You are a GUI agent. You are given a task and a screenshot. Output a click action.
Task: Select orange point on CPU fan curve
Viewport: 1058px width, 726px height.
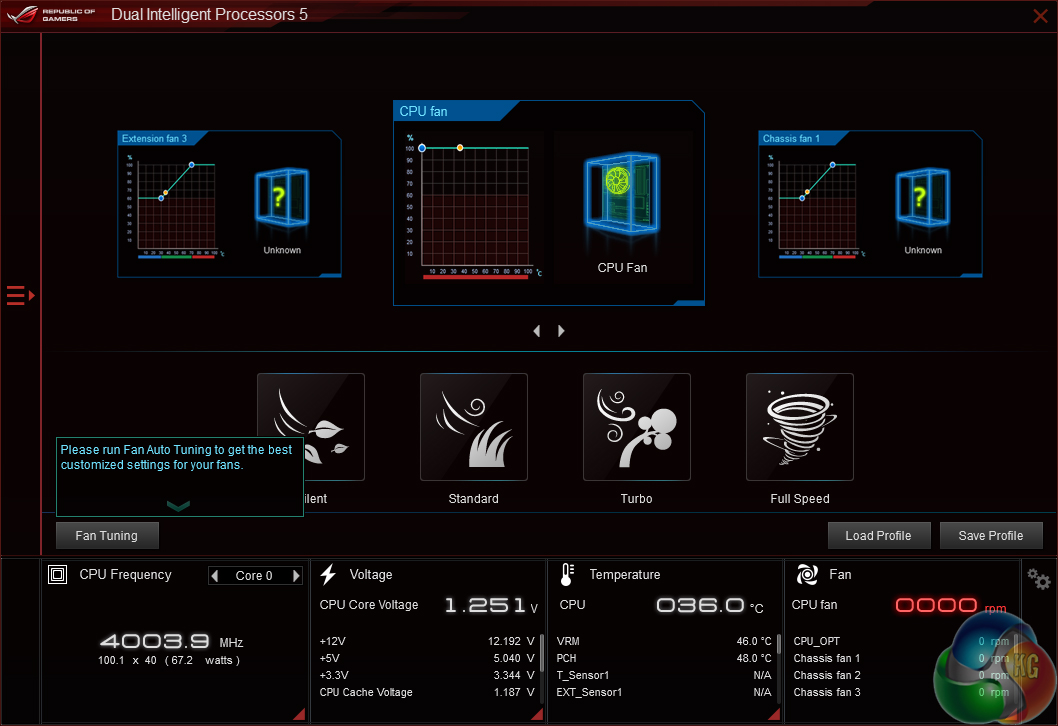coord(460,148)
